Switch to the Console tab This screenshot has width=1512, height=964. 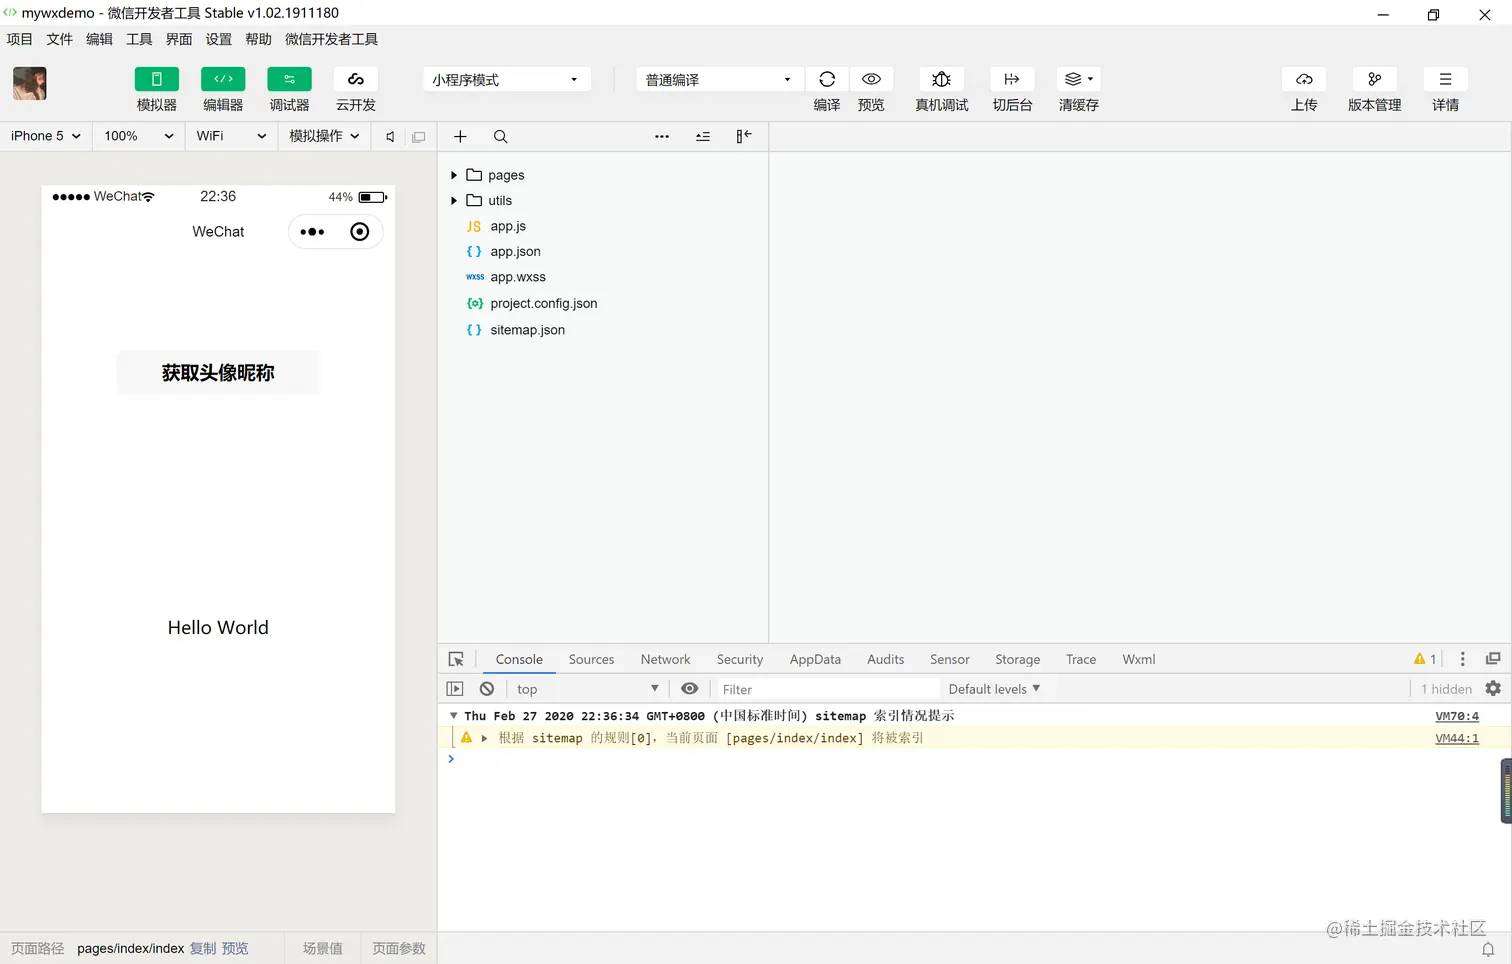(519, 659)
